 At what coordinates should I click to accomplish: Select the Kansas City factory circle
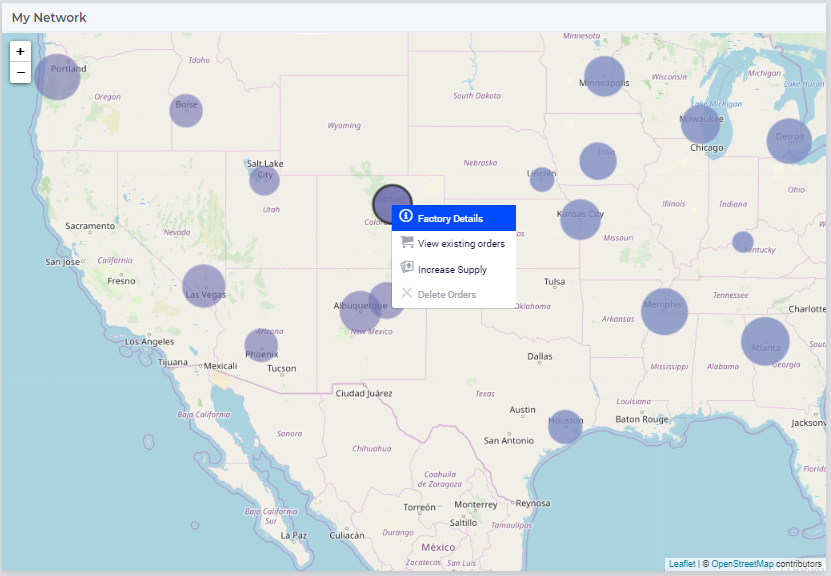click(580, 219)
